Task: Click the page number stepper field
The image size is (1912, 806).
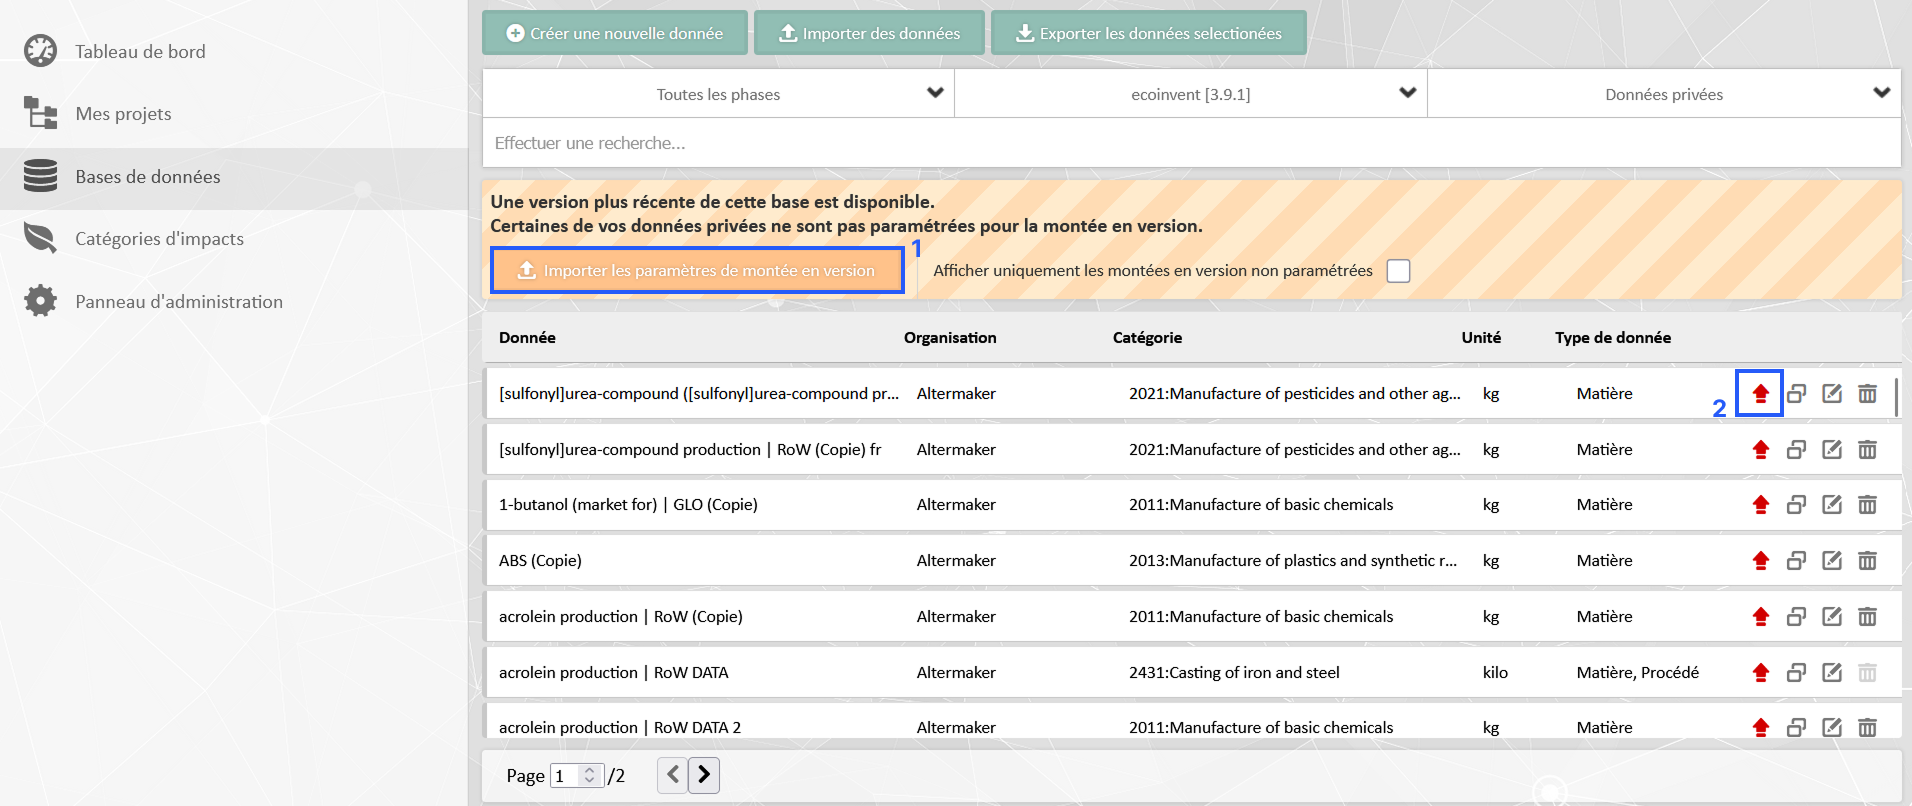Action: (x=577, y=776)
